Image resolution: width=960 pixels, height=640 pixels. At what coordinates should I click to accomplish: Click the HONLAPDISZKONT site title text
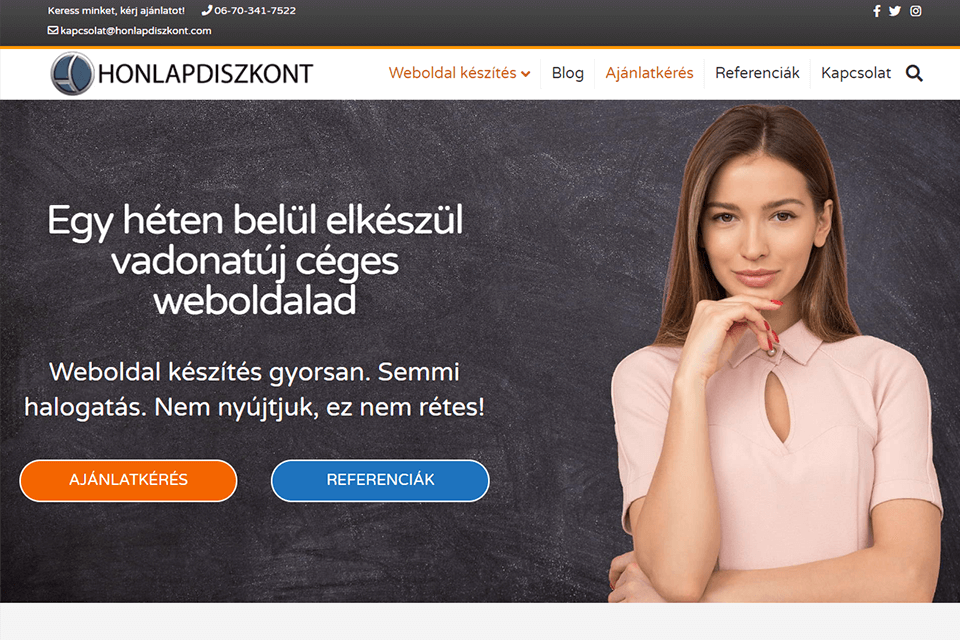(205, 74)
